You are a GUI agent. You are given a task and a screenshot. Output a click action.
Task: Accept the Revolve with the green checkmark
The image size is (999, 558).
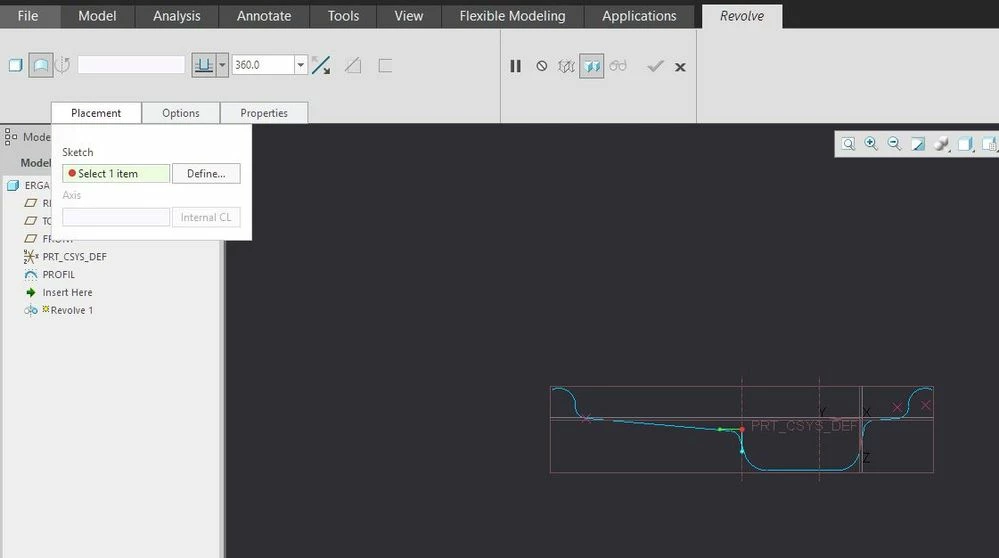(655, 66)
